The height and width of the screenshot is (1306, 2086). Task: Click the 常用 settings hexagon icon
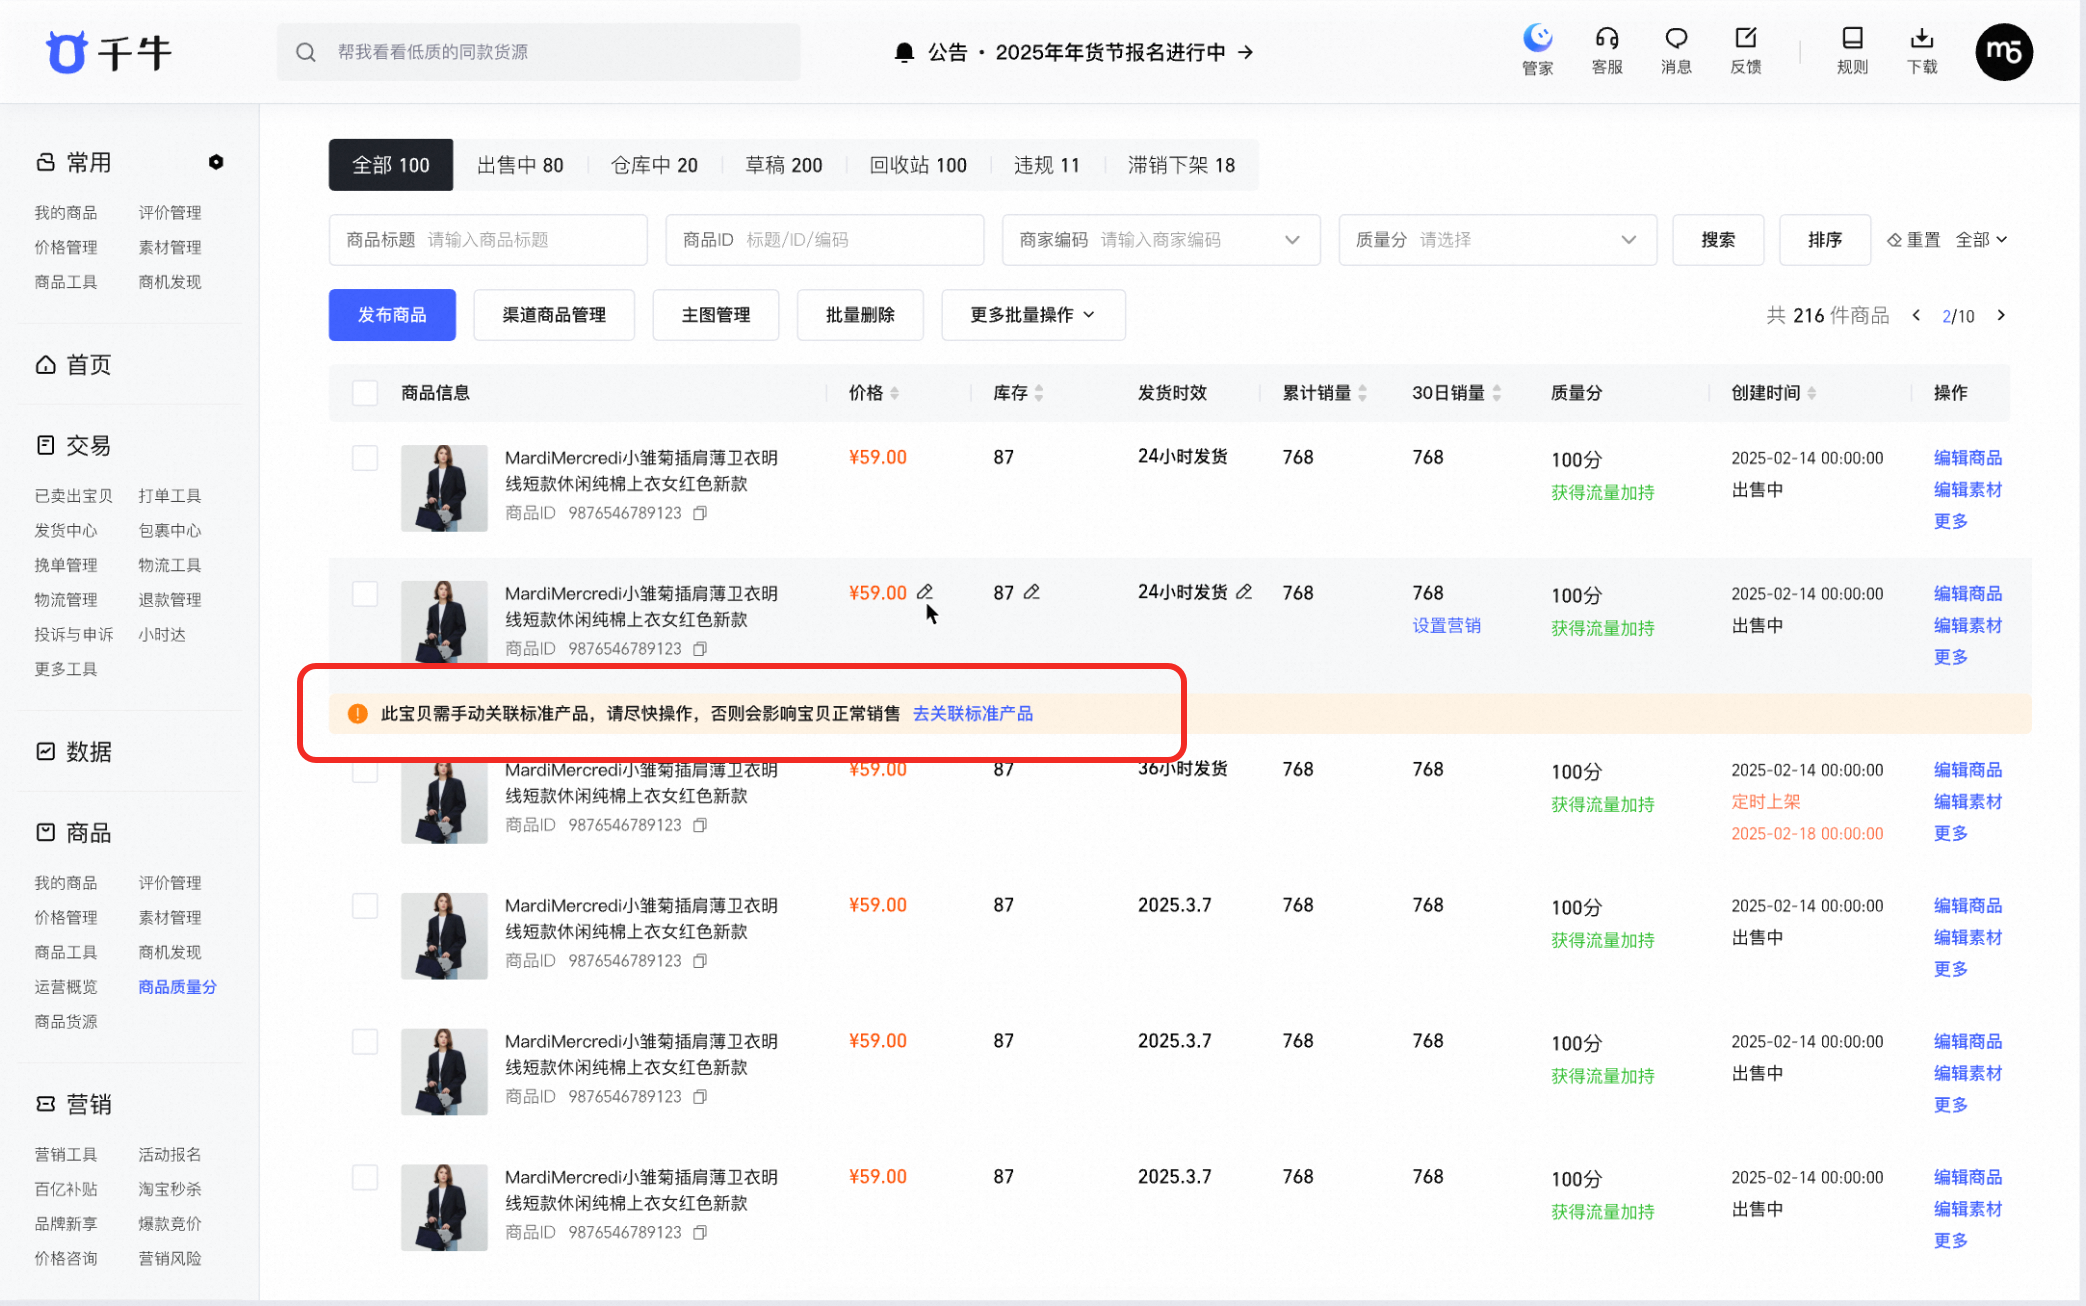tap(216, 162)
